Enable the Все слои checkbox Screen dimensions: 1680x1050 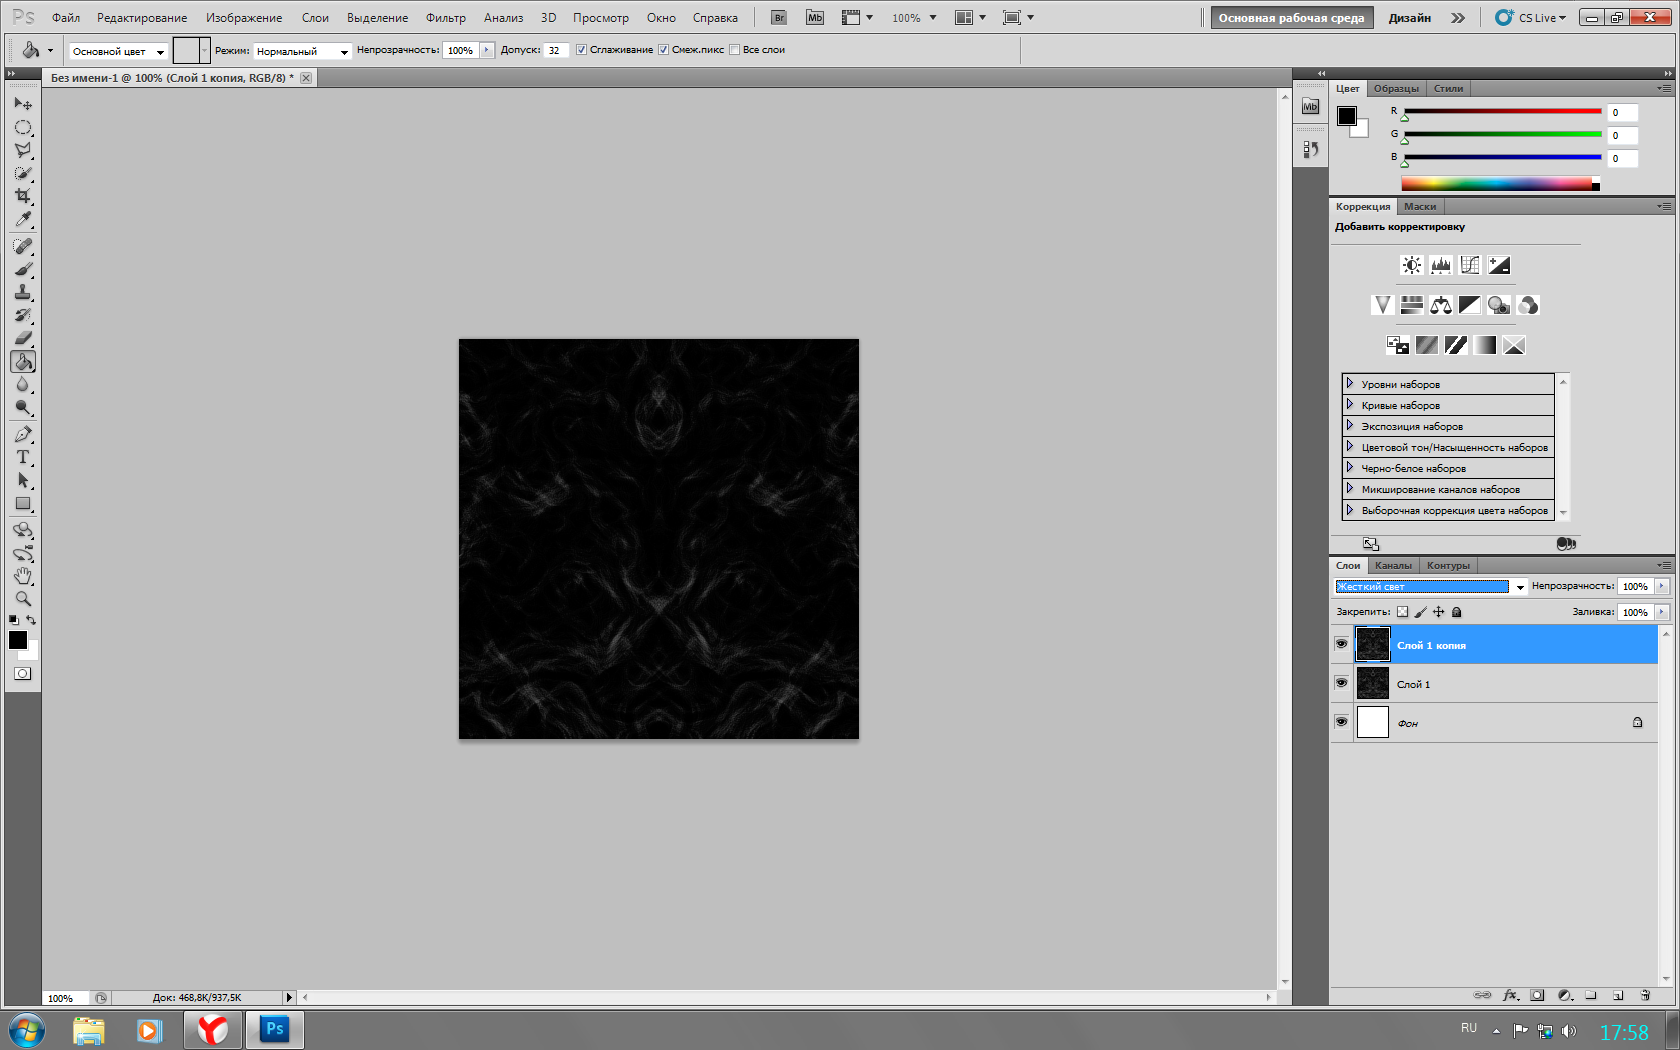734,50
